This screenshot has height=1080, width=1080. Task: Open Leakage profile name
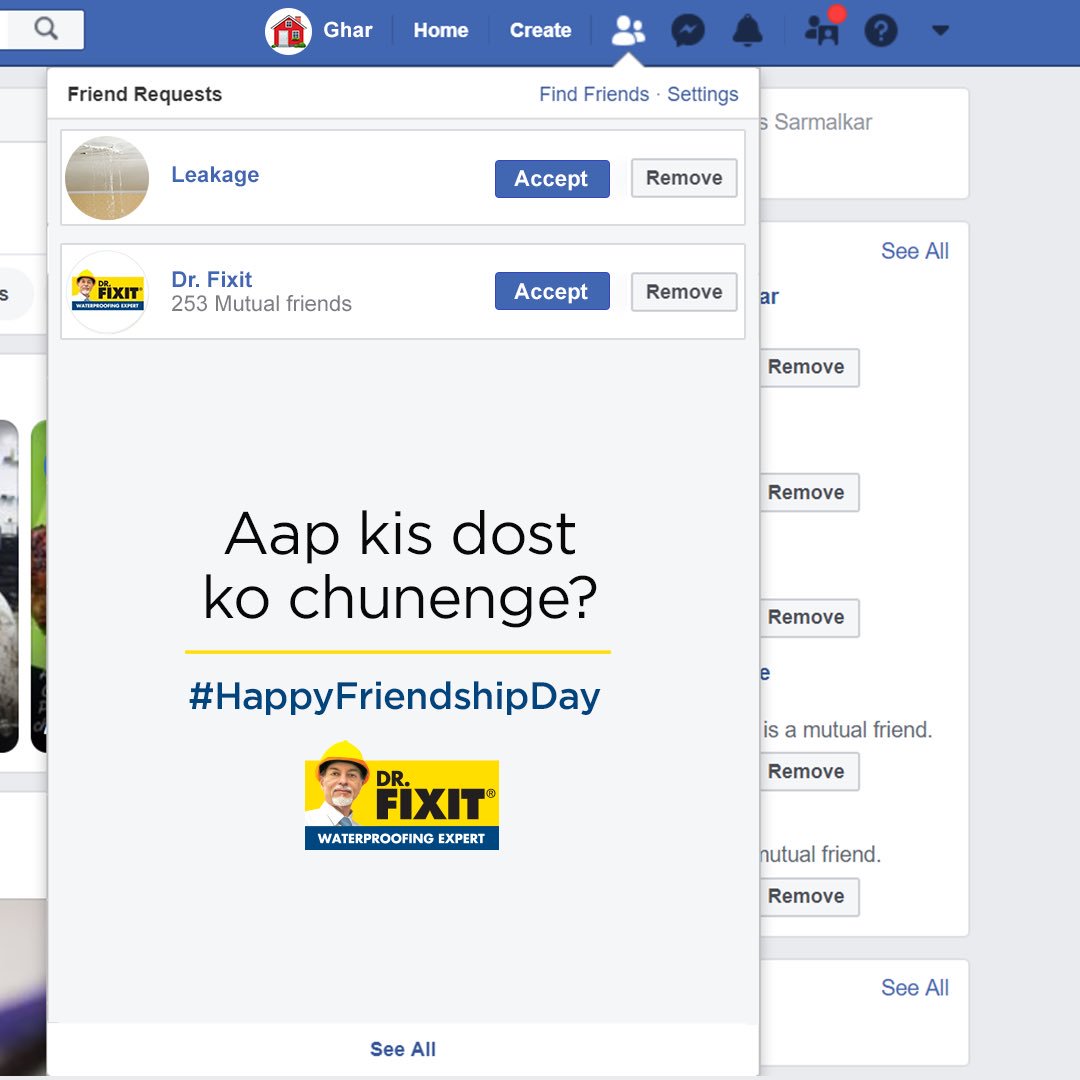pos(215,175)
